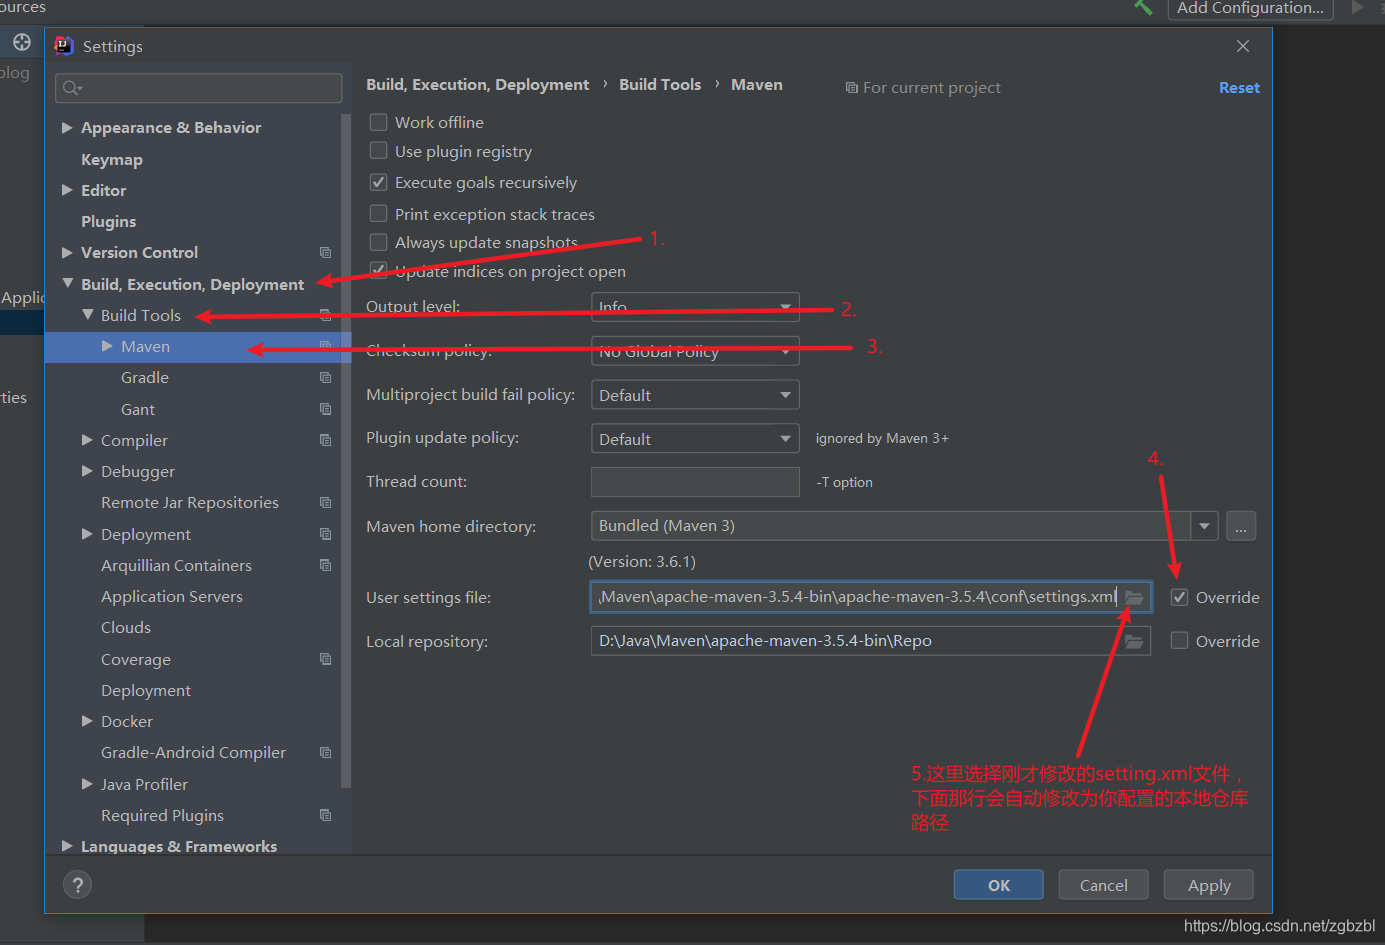The image size is (1385, 945).
Task: Click the help question mark button
Action: point(77,885)
